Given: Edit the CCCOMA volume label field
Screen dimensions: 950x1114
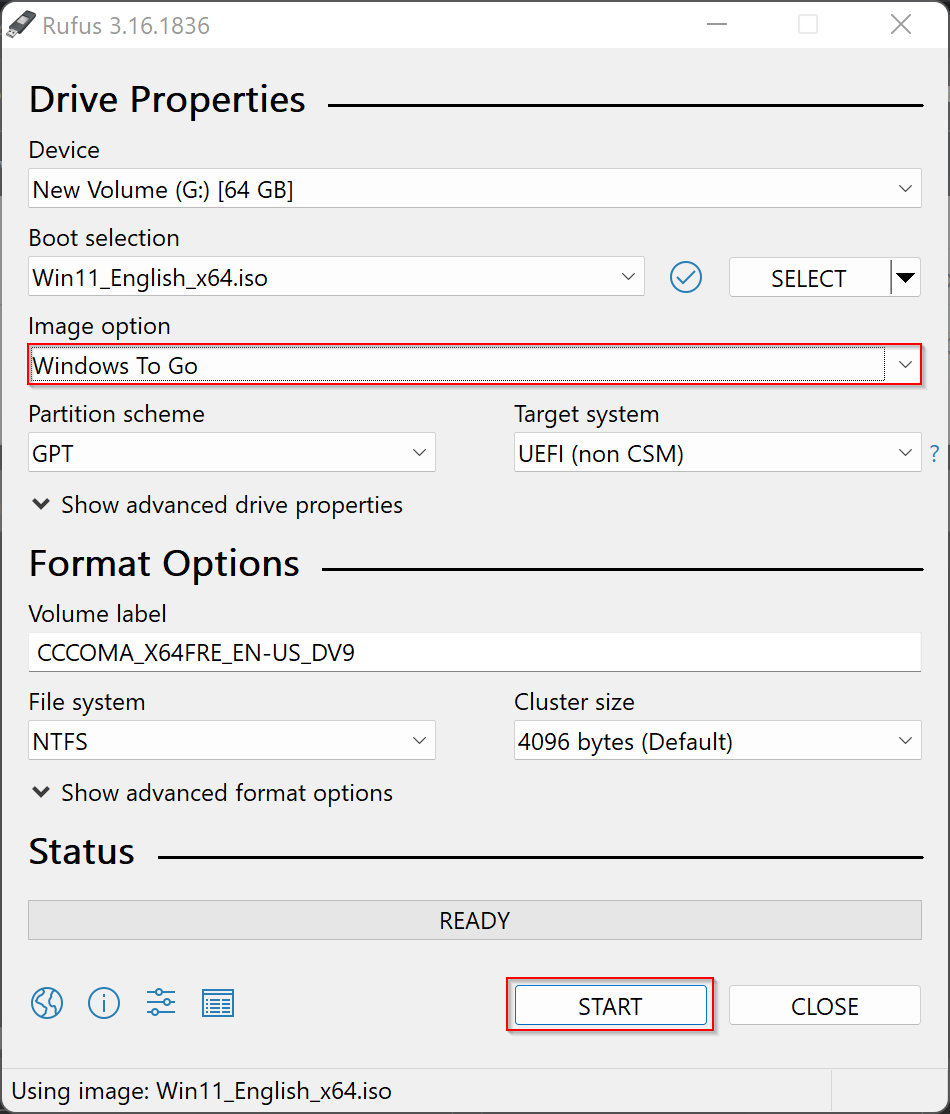Looking at the screenshot, I should click(475, 651).
